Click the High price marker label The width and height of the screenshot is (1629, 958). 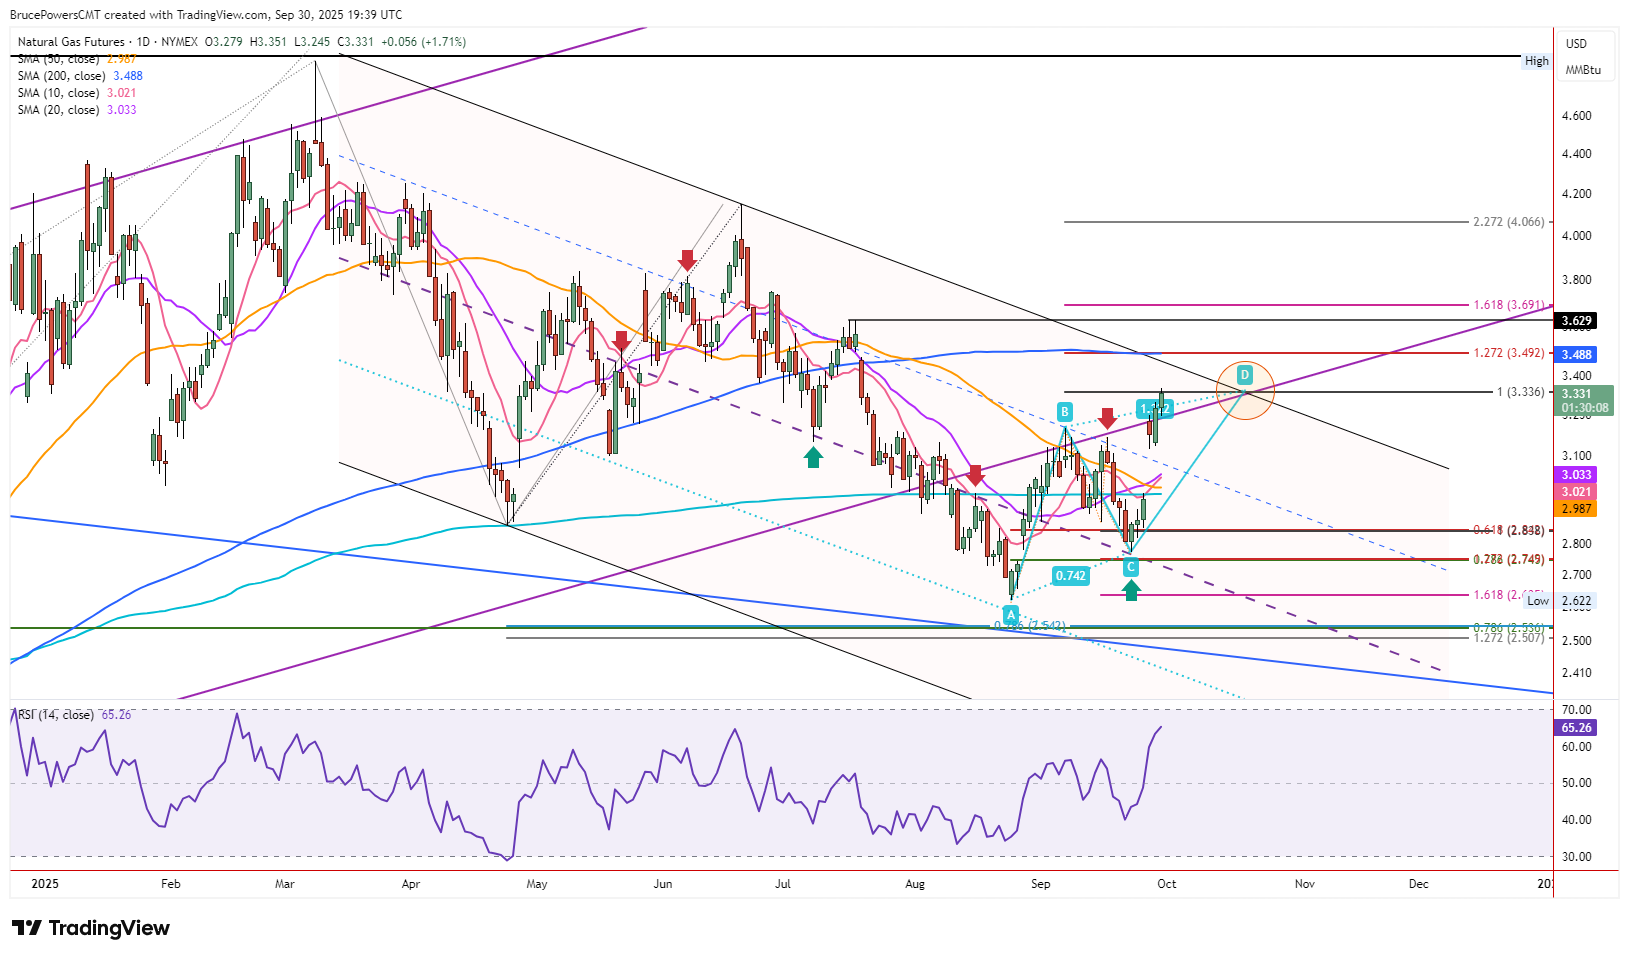[1537, 61]
